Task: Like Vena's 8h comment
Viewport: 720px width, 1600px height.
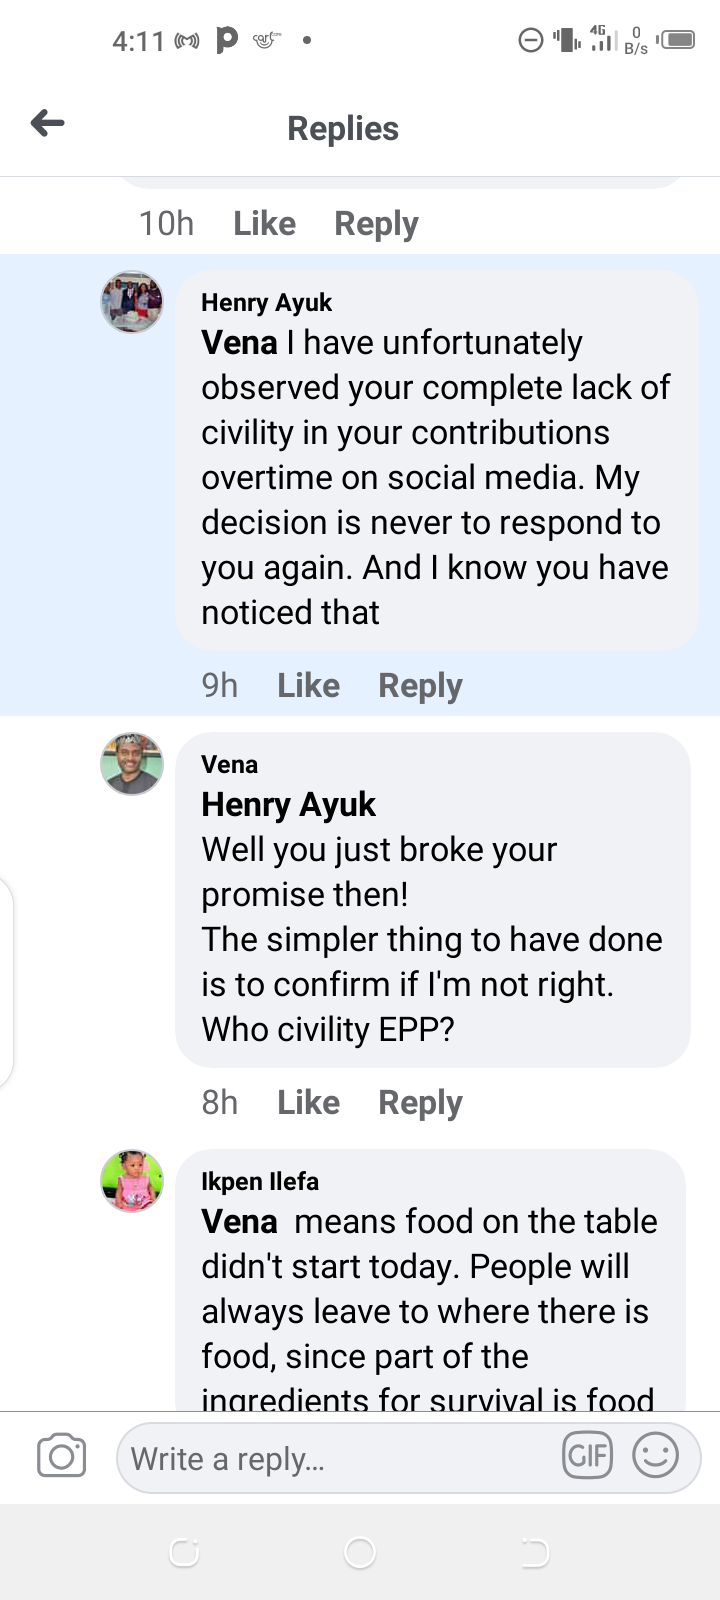Action: [x=308, y=1103]
